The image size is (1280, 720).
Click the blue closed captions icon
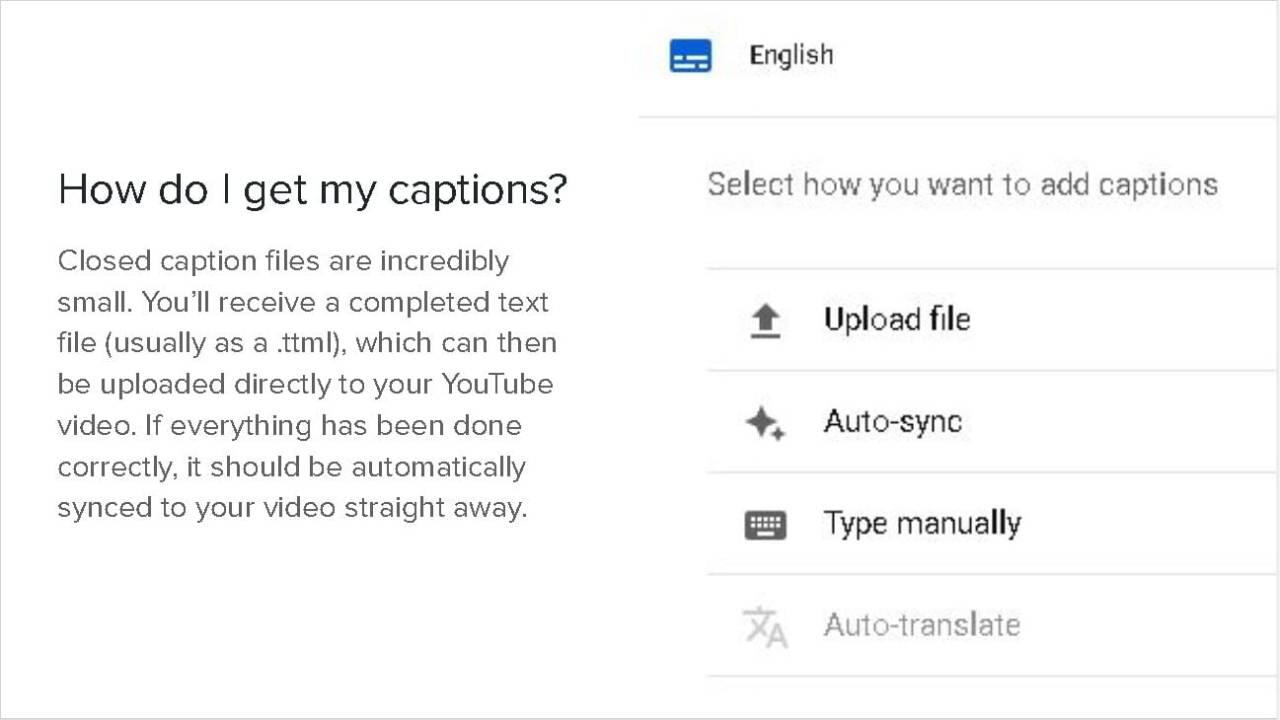[690, 56]
